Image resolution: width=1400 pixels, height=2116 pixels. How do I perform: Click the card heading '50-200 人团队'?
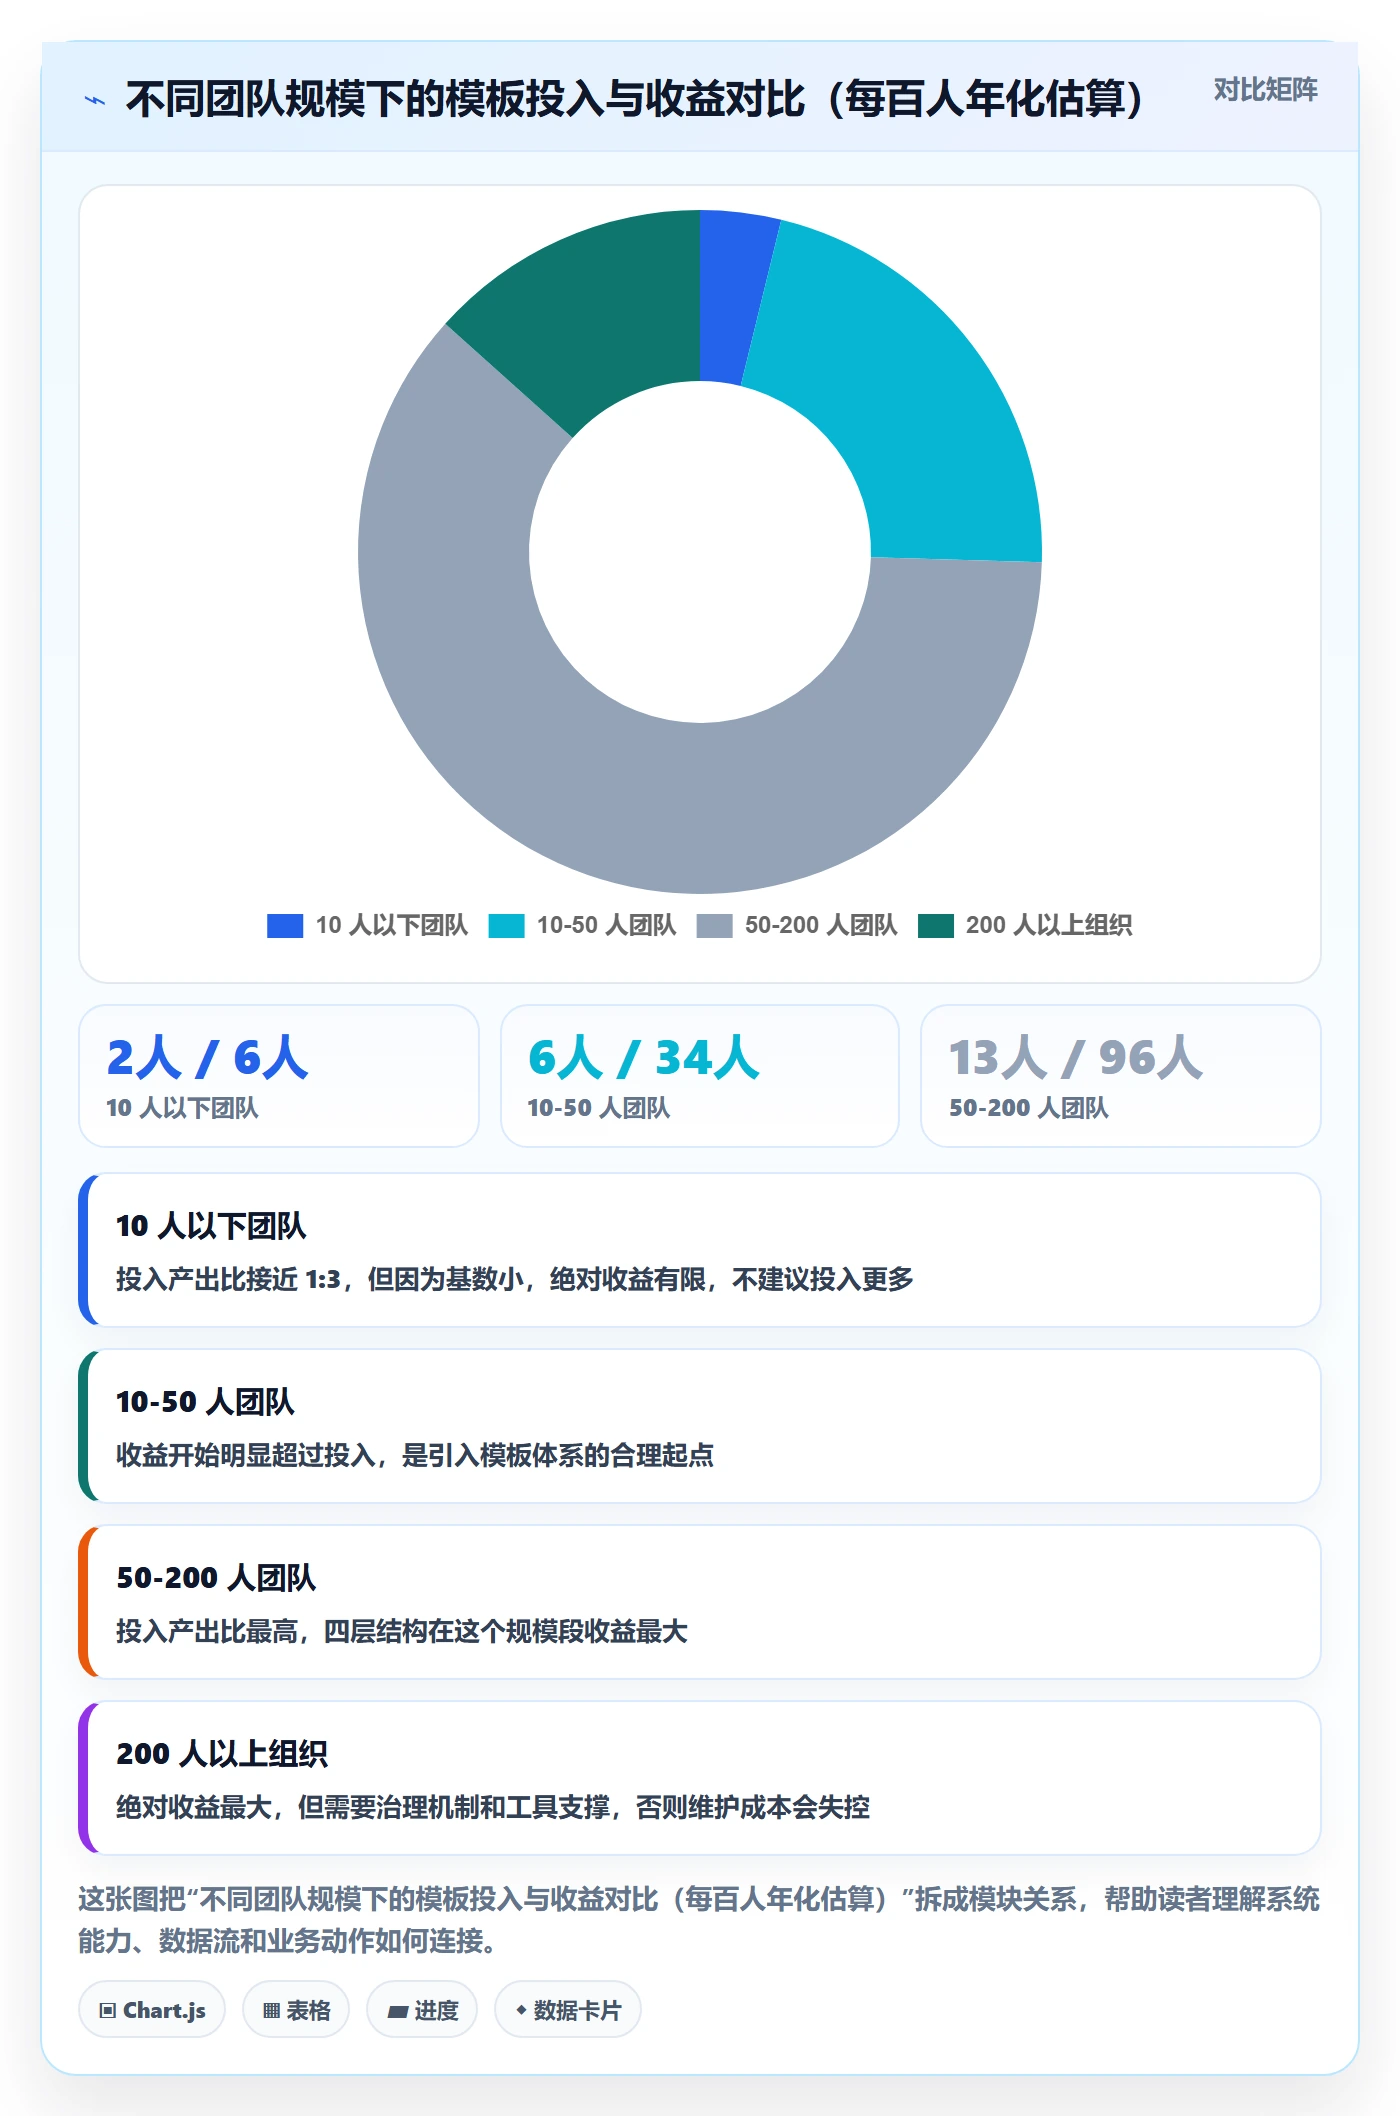pos(216,1578)
